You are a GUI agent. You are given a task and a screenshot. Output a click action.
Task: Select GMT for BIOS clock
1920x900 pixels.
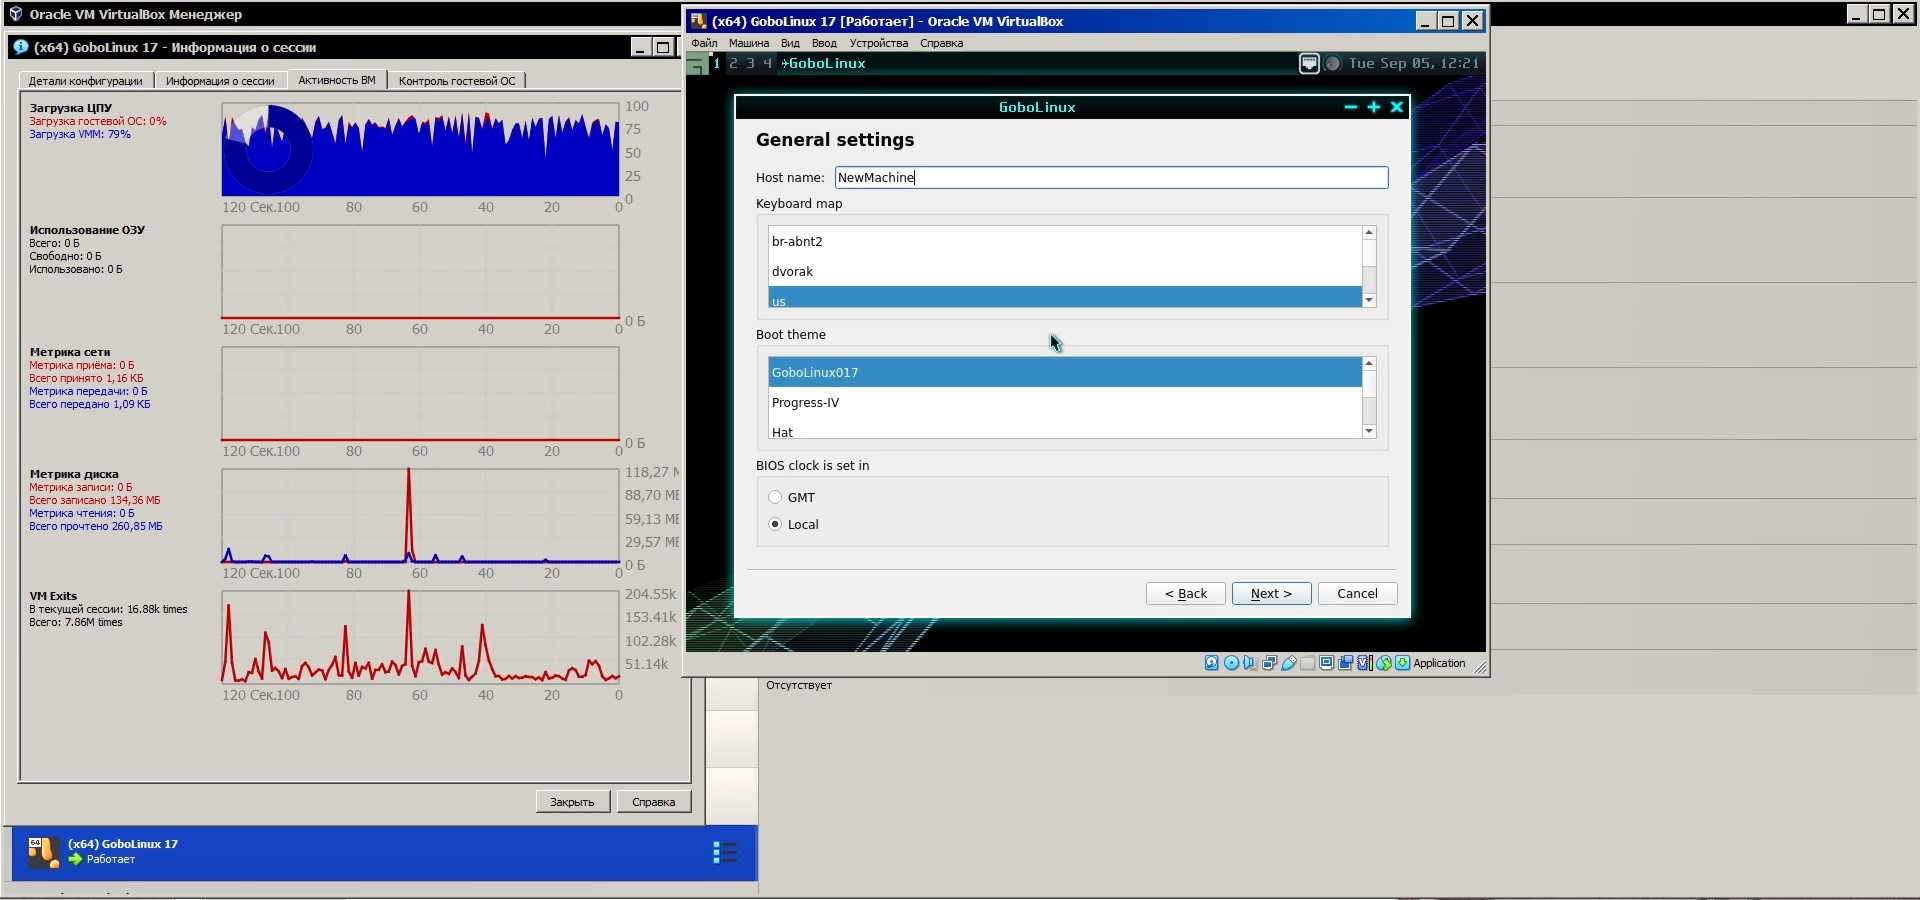coord(775,497)
